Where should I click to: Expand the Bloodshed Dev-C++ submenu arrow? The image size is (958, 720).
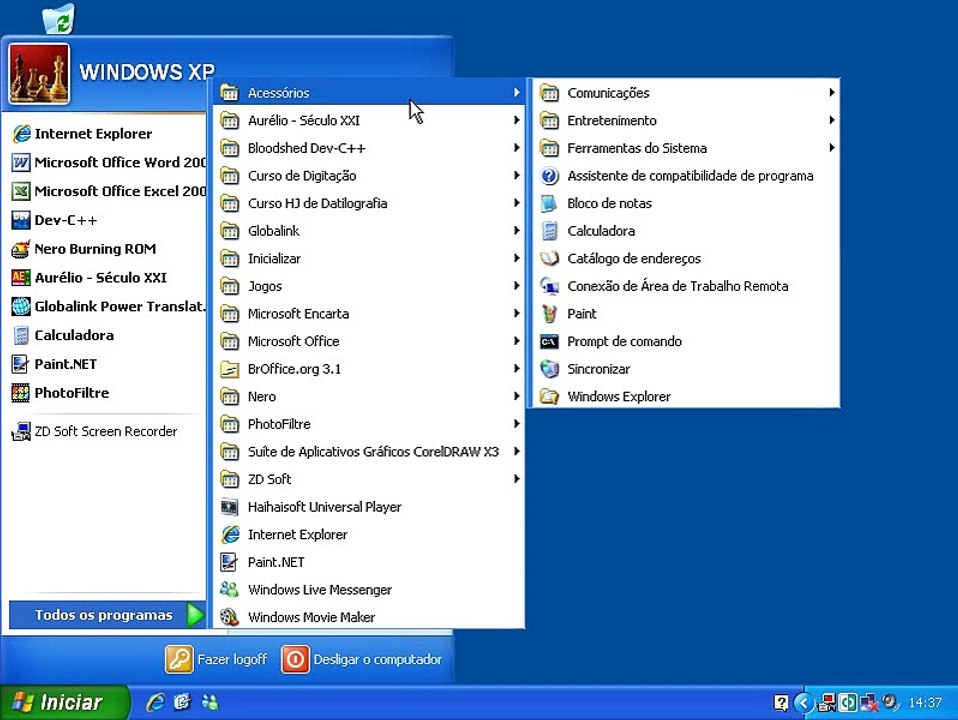click(x=517, y=148)
